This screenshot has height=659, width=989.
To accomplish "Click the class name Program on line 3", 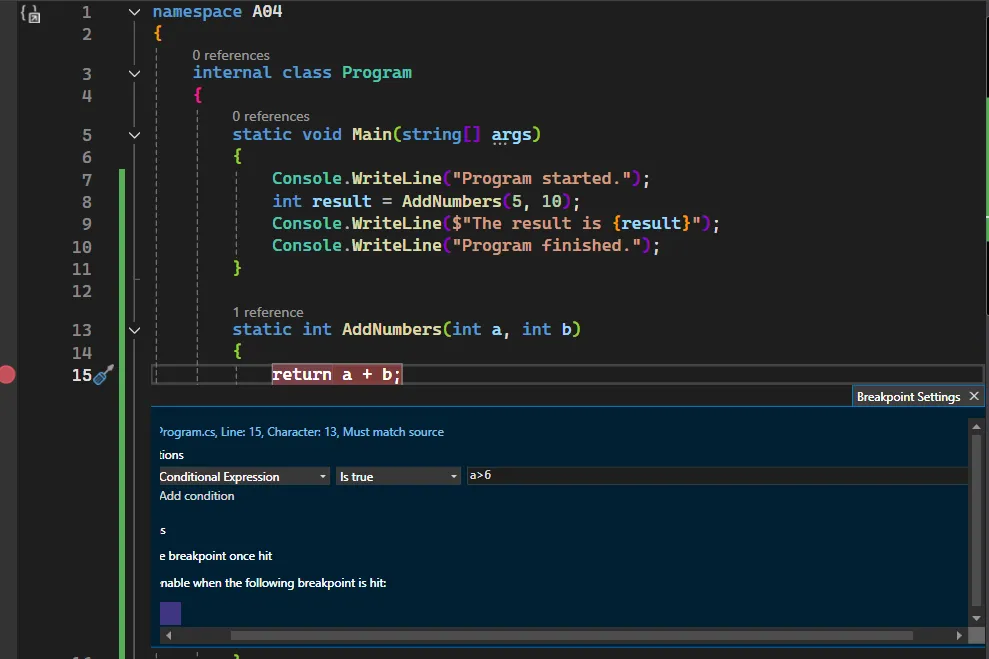I will pyautogui.click(x=377, y=73).
